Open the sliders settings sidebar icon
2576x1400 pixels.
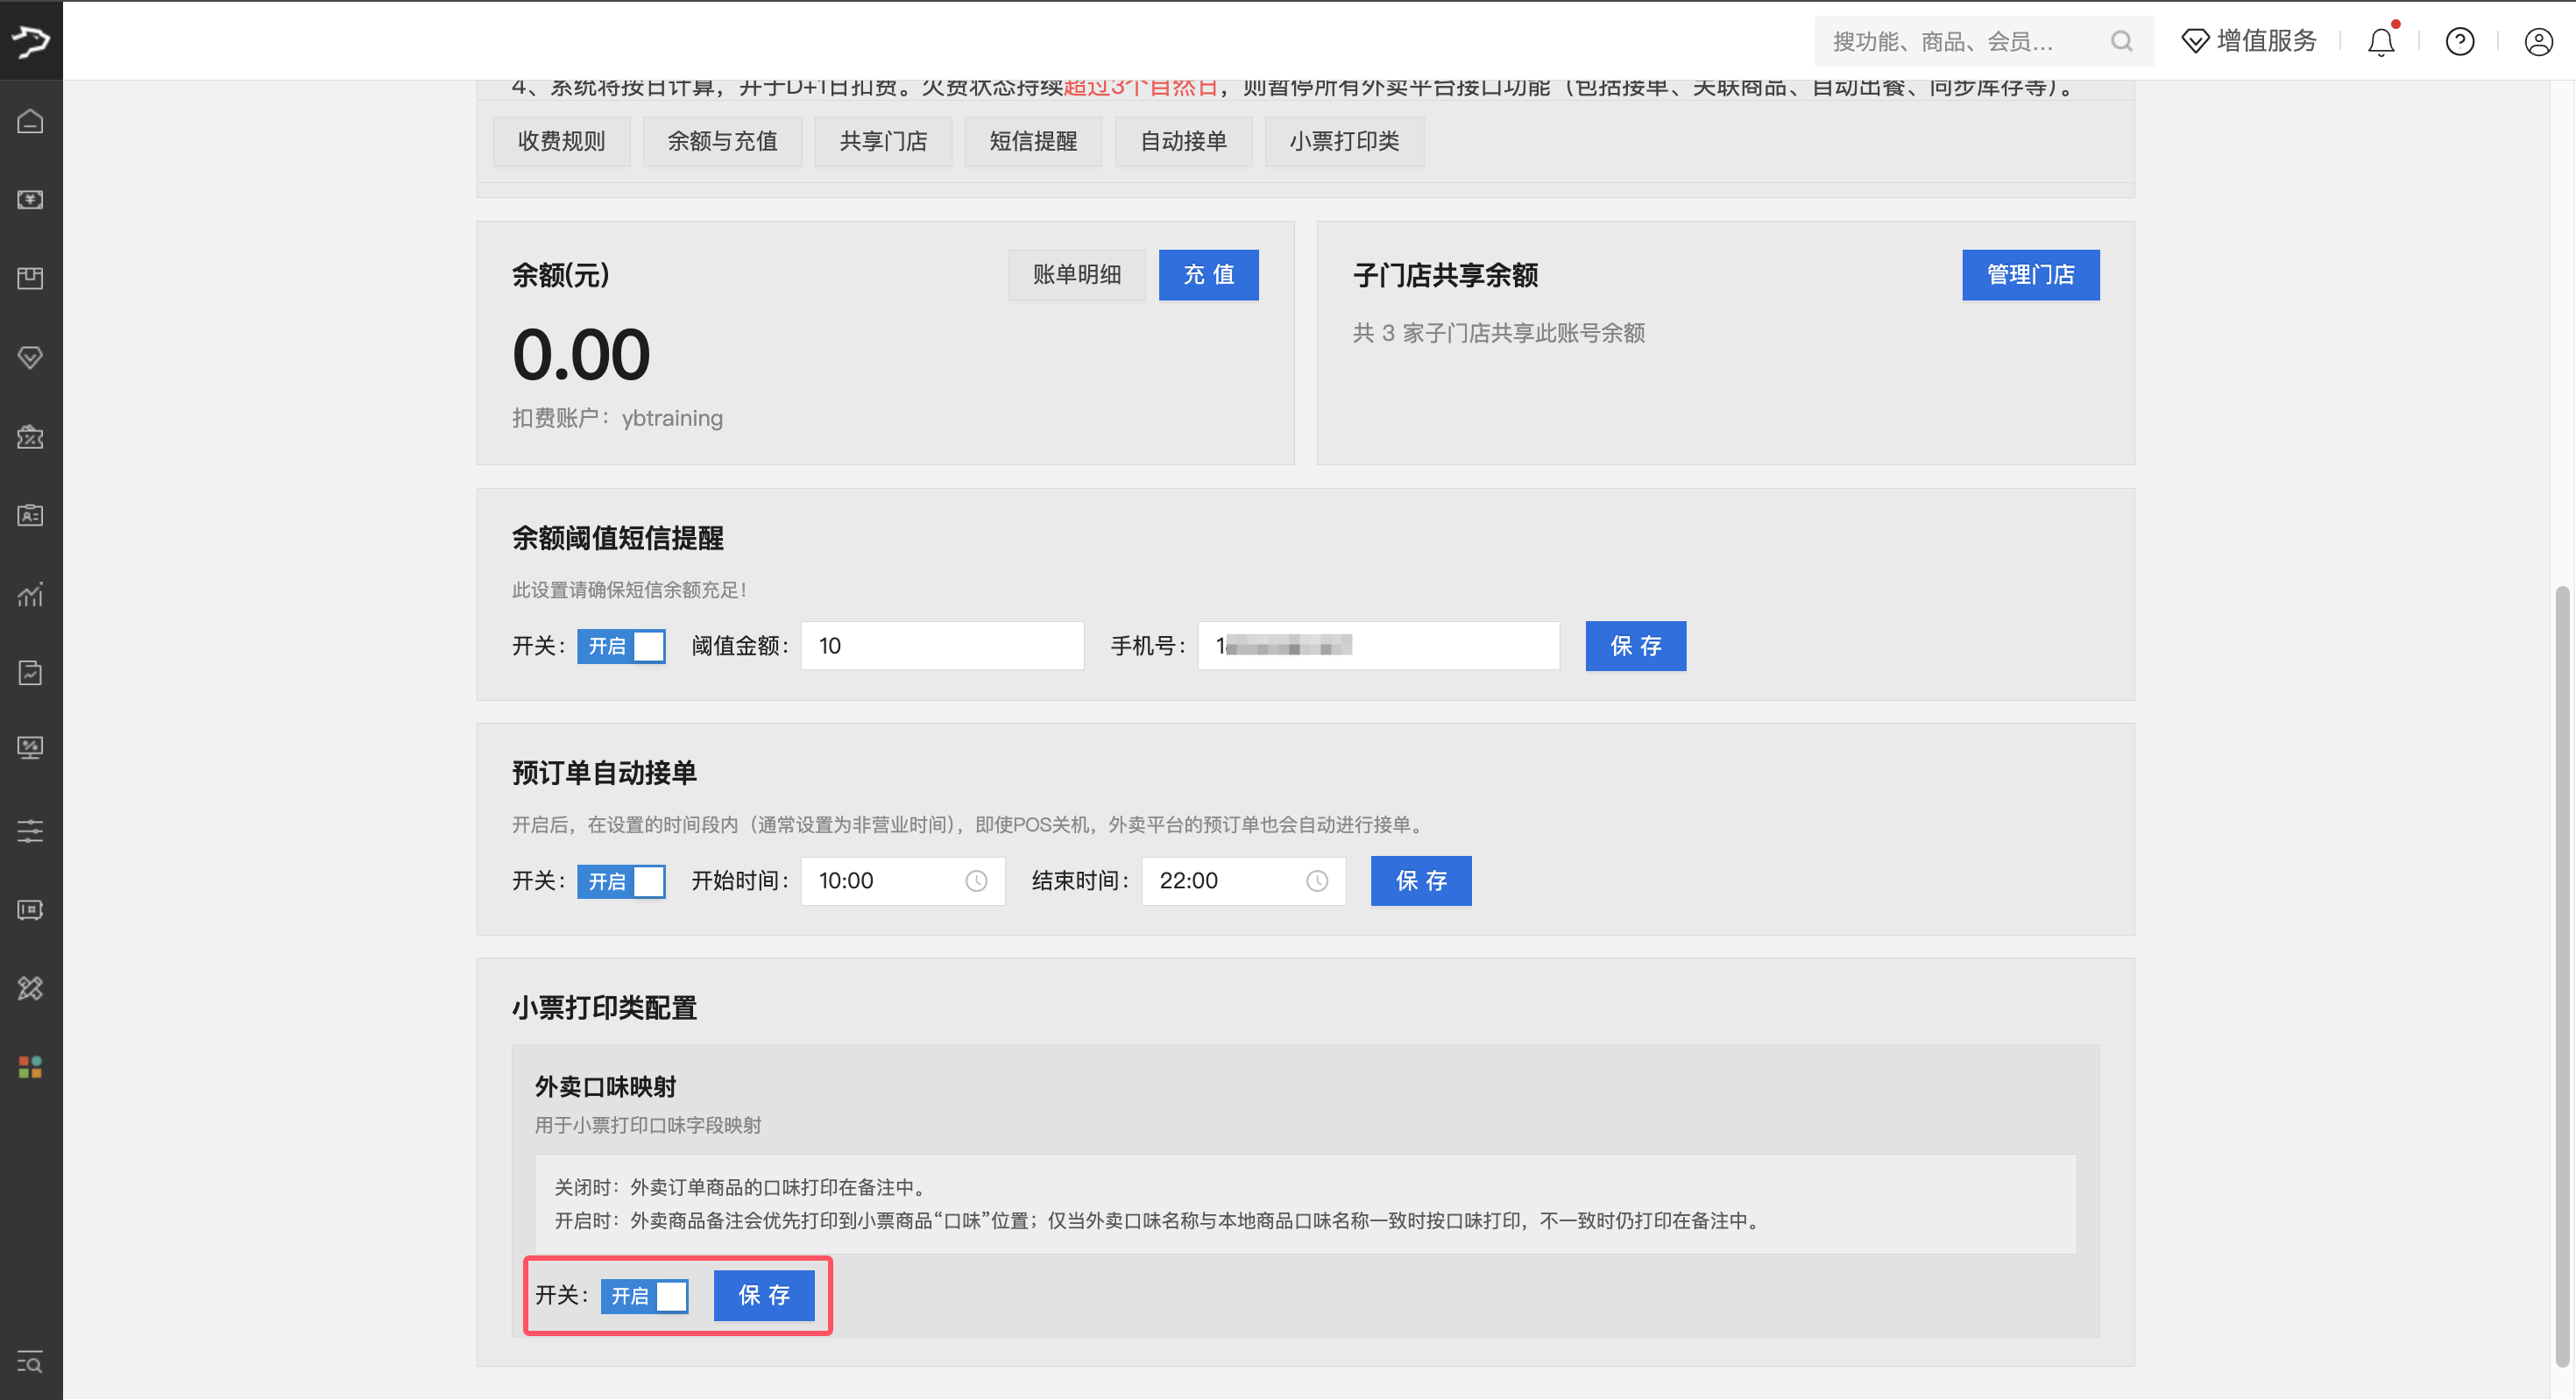click(30, 830)
